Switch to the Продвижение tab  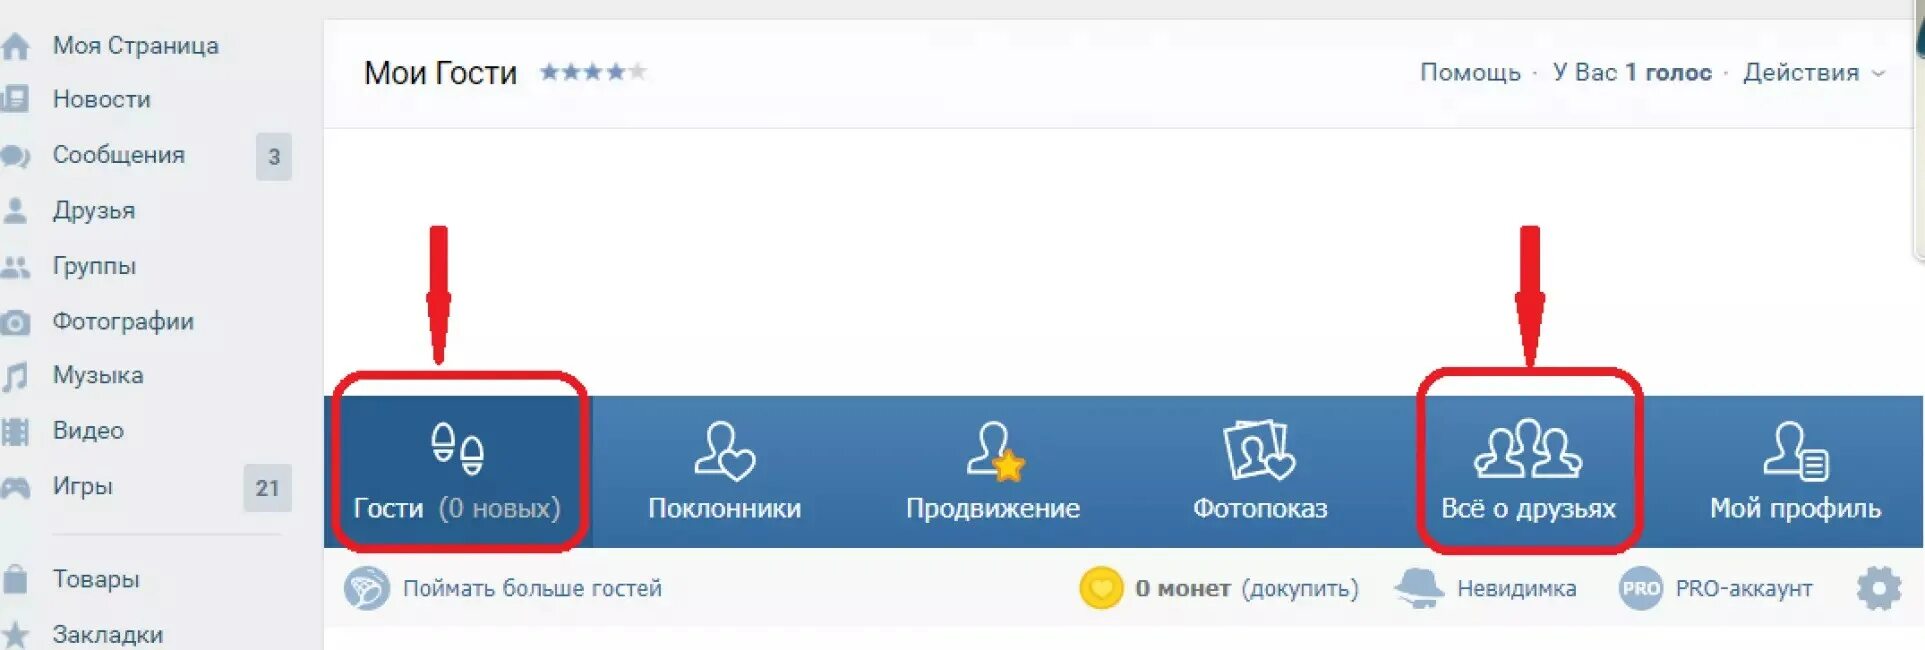tap(993, 472)
